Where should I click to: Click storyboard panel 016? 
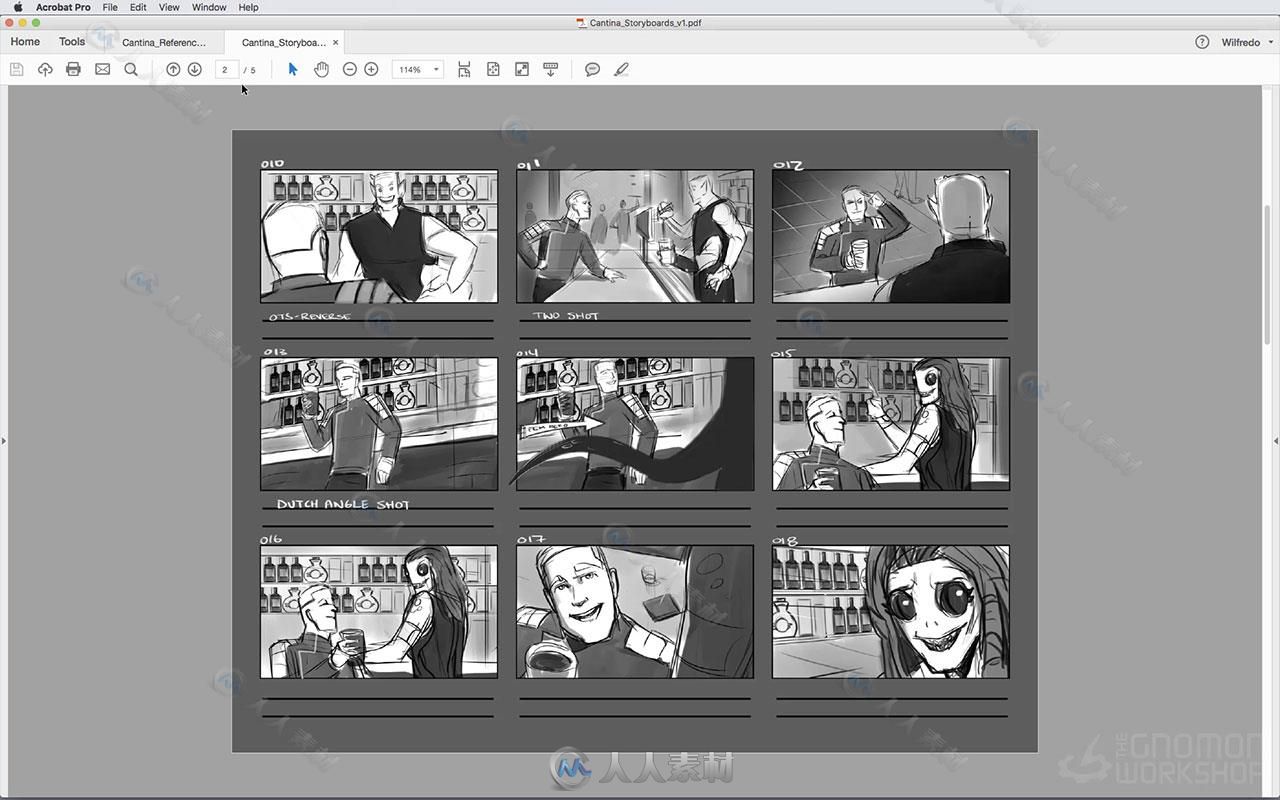coord(379,612)
